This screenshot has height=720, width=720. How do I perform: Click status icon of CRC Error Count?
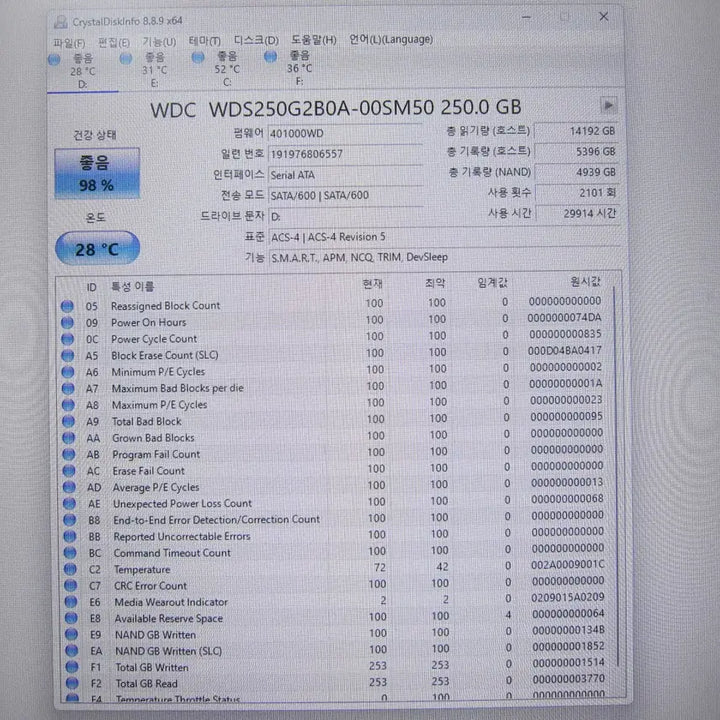[71, 586]
